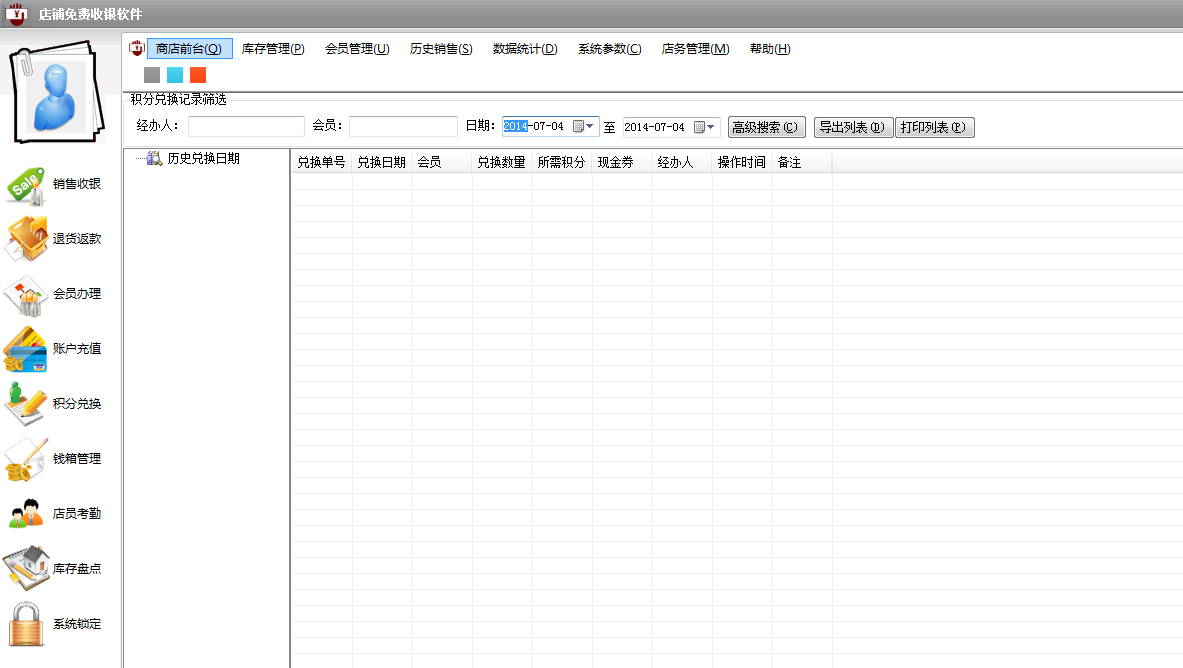Sort by 兑换日期 column header
This screenshot has height=668, width=1183.
[x=382, y=162]
